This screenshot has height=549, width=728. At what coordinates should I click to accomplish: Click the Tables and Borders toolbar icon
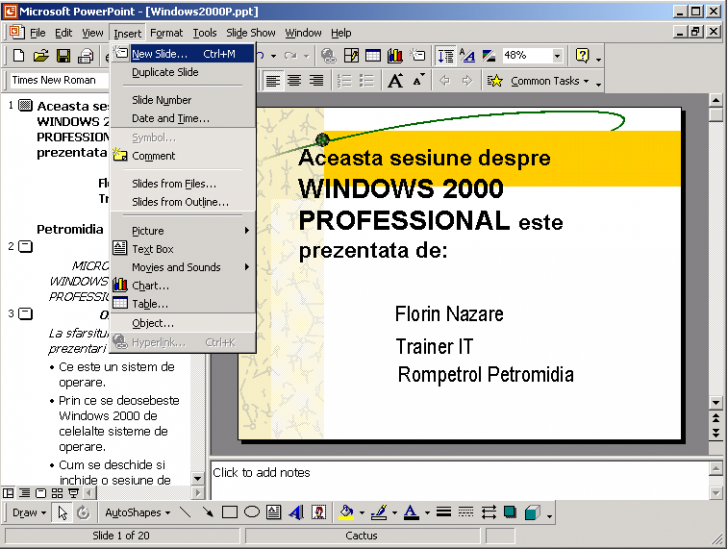pos(351,56)
